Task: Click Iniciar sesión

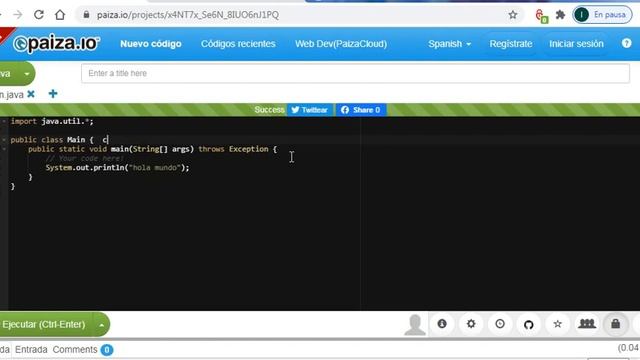Action: 576,44
